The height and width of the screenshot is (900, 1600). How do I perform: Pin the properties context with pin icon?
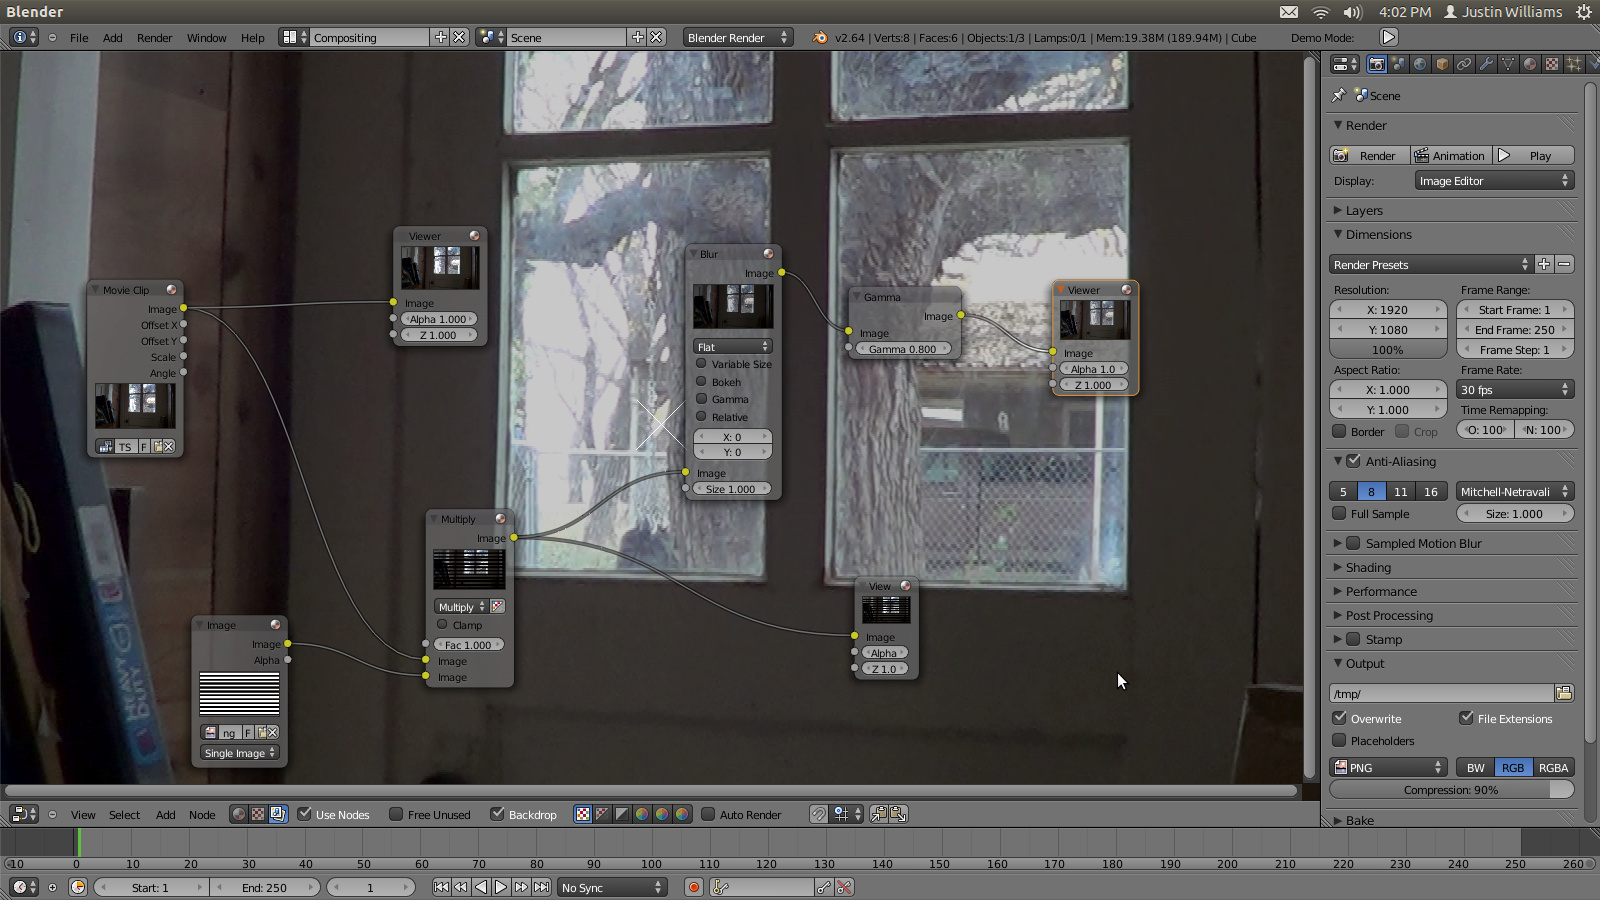pos(1339,95)
